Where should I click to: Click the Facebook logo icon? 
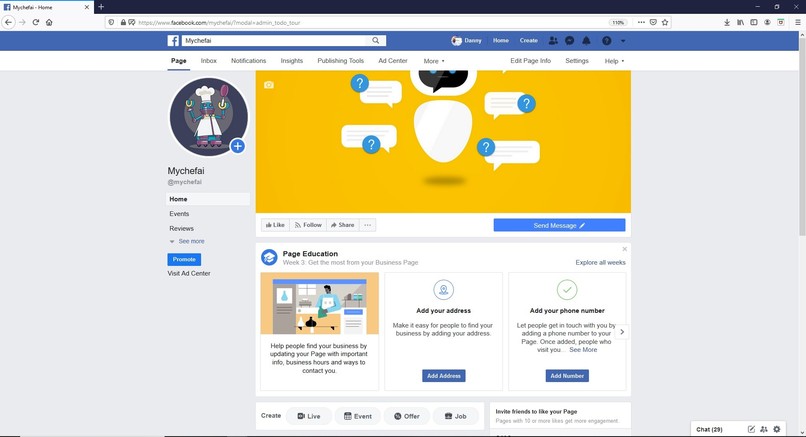pos(173,41)
